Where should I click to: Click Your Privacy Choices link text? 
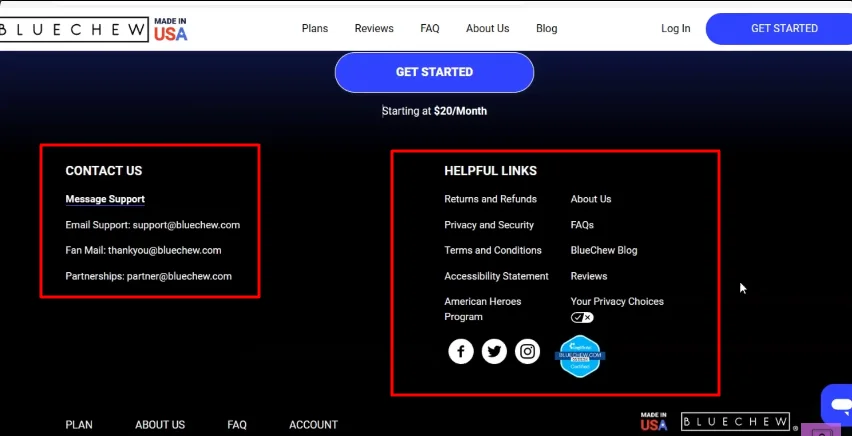(x=617, y=302)
